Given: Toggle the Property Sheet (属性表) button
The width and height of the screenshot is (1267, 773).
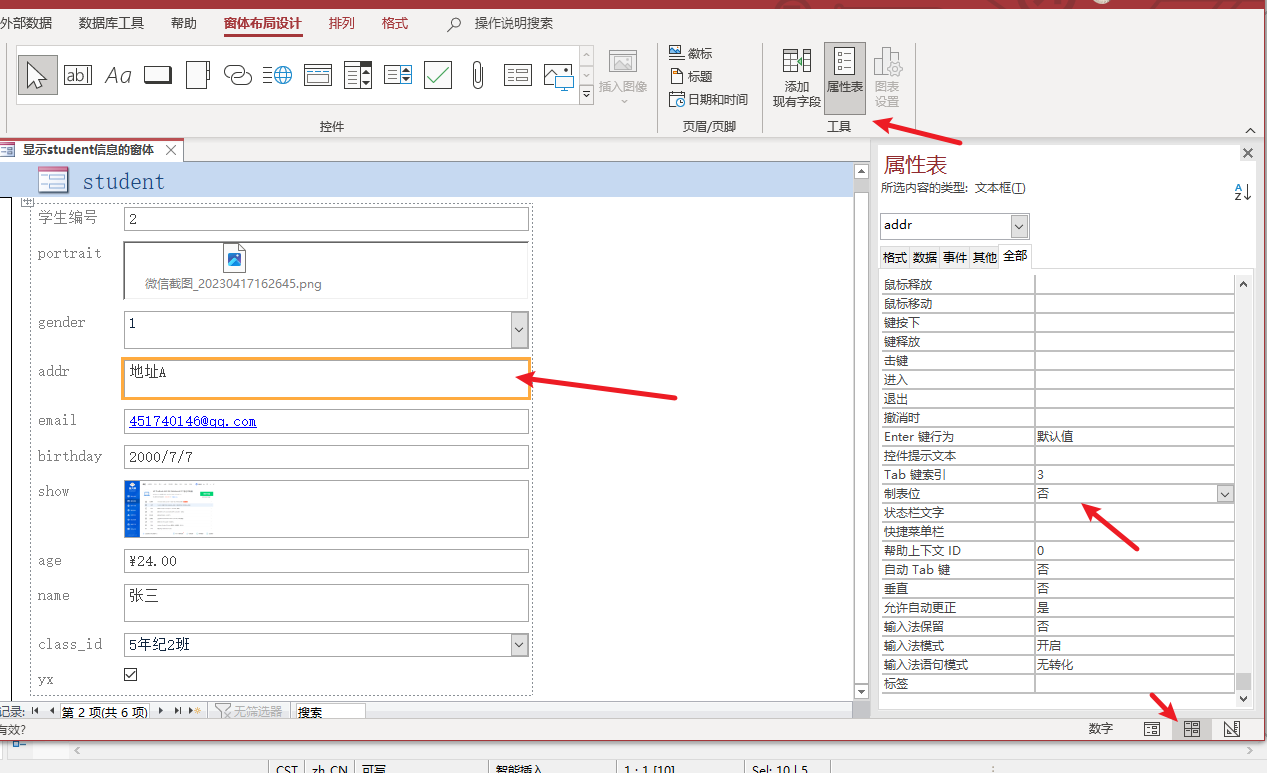Looking at the screenshot, I should tap(845, 78).
